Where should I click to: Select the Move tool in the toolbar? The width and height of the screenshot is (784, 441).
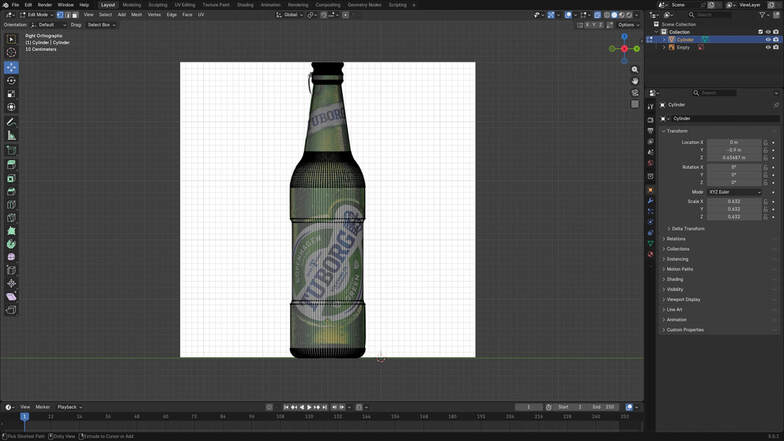11,67
